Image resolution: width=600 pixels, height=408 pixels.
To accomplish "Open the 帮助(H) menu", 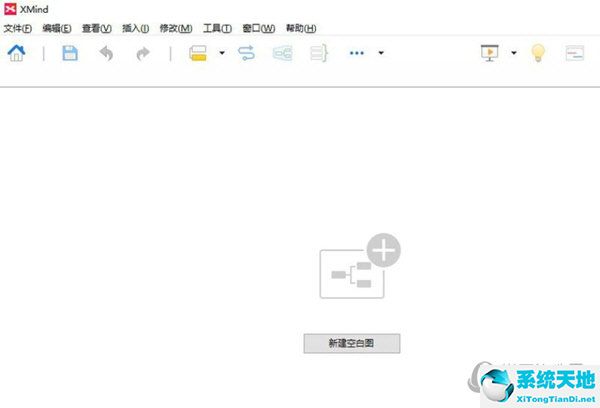I will [301, 28].
